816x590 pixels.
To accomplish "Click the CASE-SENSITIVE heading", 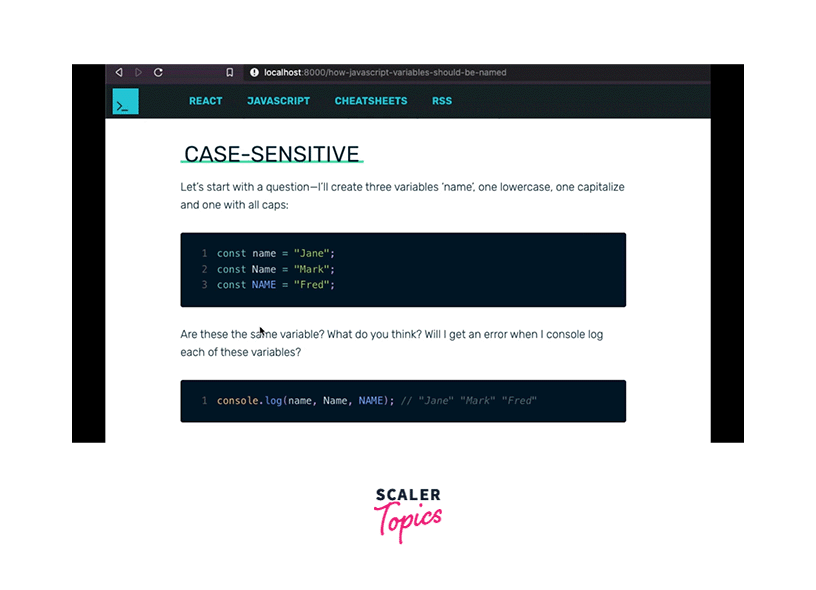I will 271,154.
